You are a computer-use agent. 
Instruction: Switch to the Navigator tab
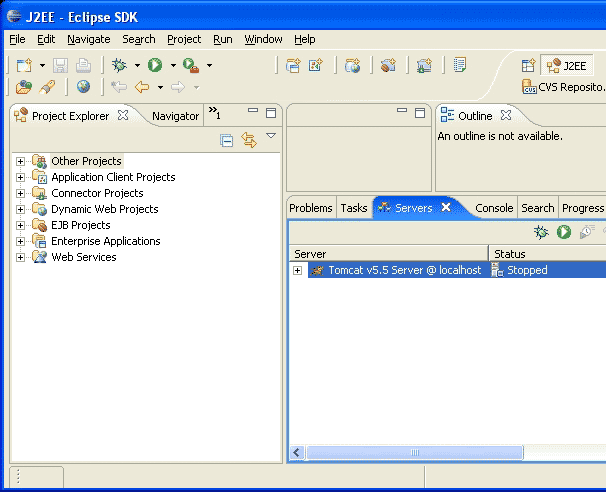point(175,116)
